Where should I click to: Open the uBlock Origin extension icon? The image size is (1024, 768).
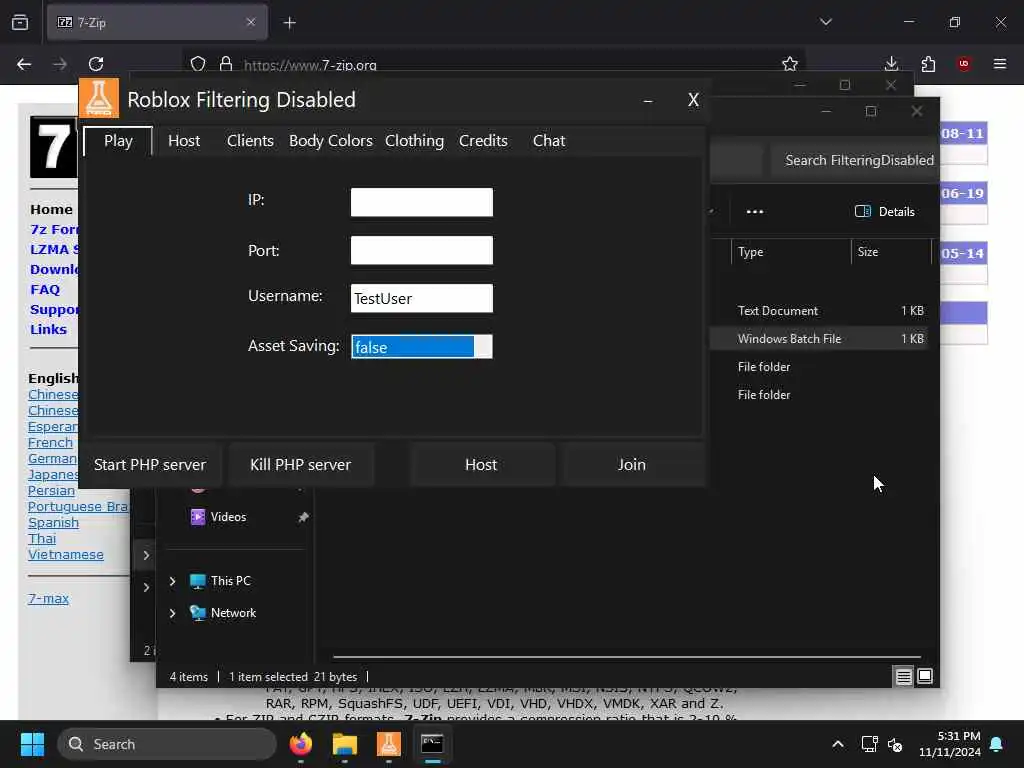coord(964,64)
